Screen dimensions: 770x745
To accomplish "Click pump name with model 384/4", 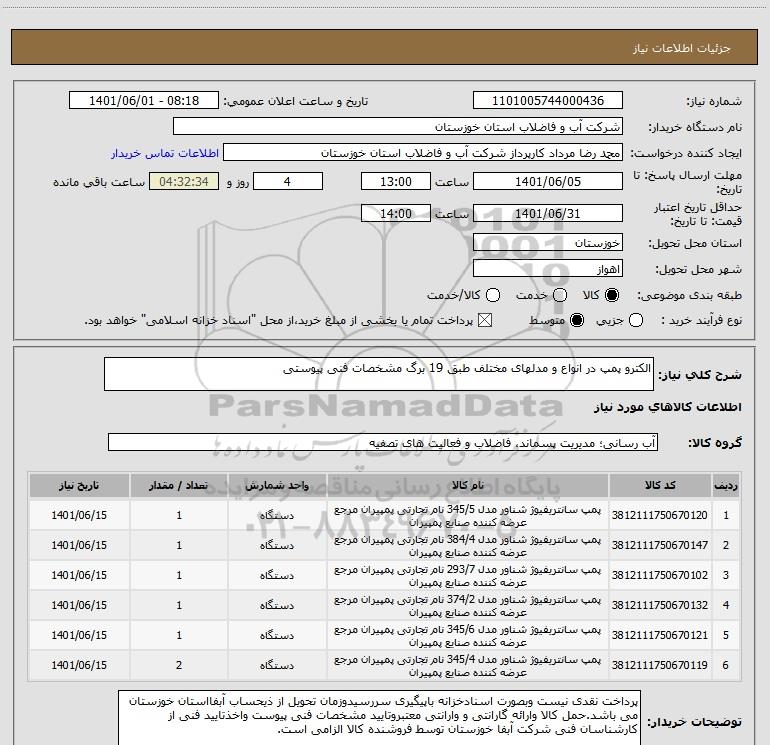I will 468,546.
